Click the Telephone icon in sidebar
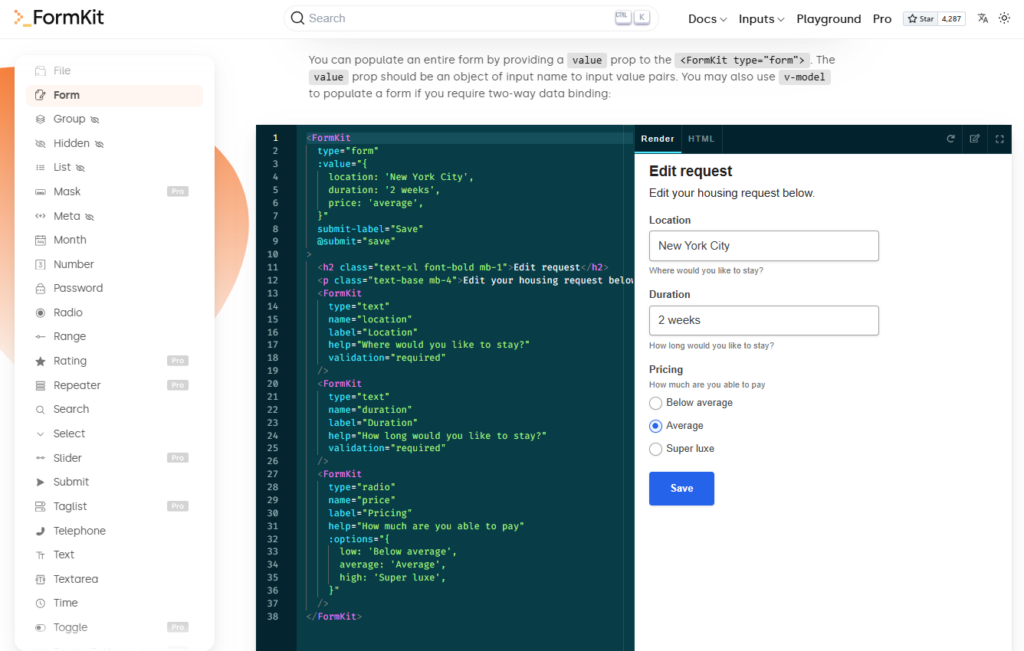 (40, 531)
